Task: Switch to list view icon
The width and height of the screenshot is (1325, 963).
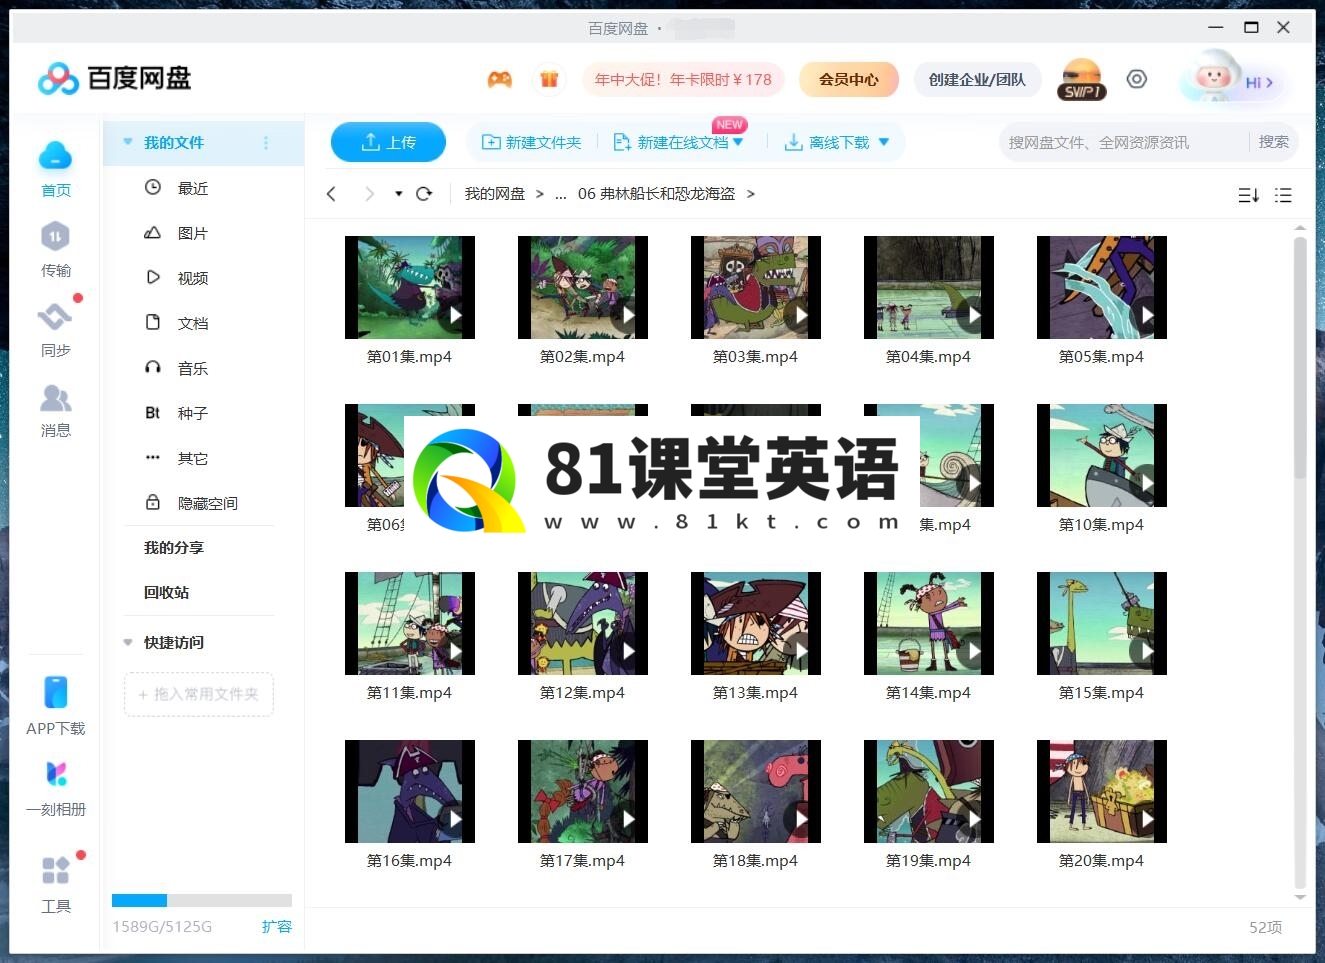Action: tap(1283, 195)
